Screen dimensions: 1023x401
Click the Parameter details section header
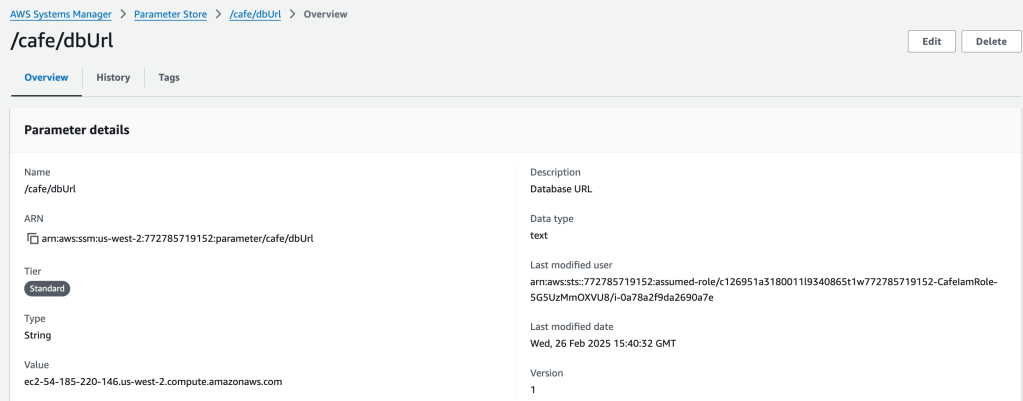pyautogui.click(x=76, y=130)
